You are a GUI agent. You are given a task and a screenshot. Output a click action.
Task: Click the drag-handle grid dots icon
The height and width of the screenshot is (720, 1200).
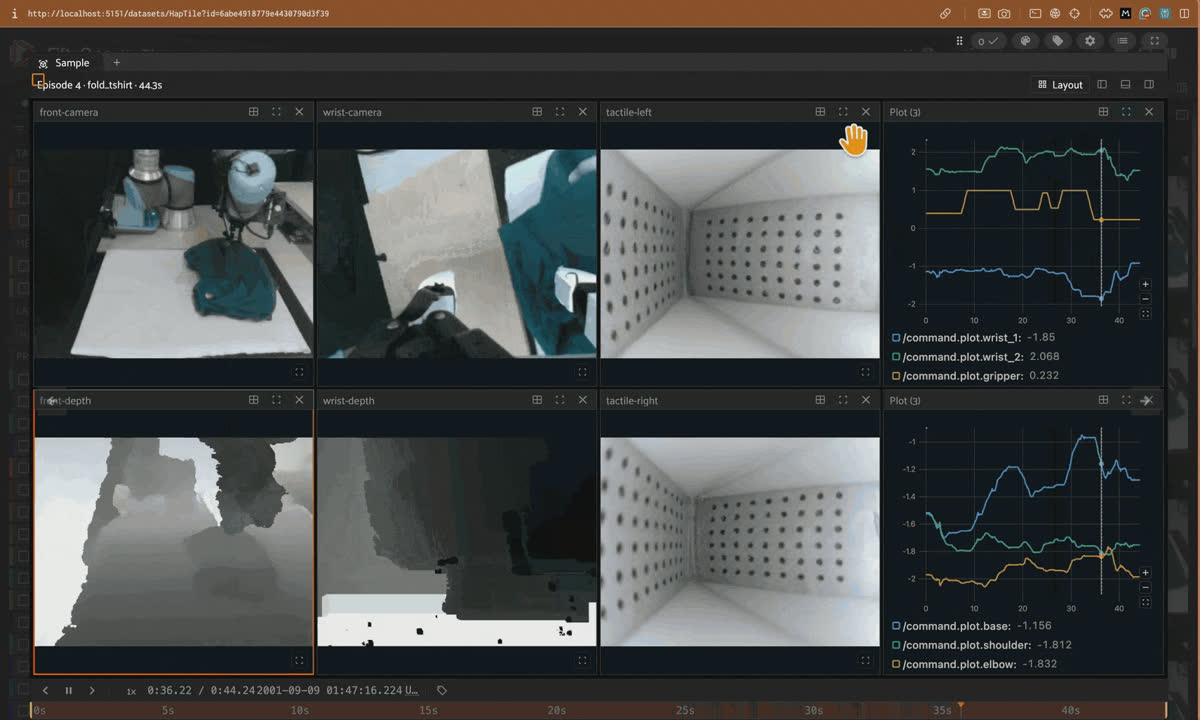click(960, 41)
